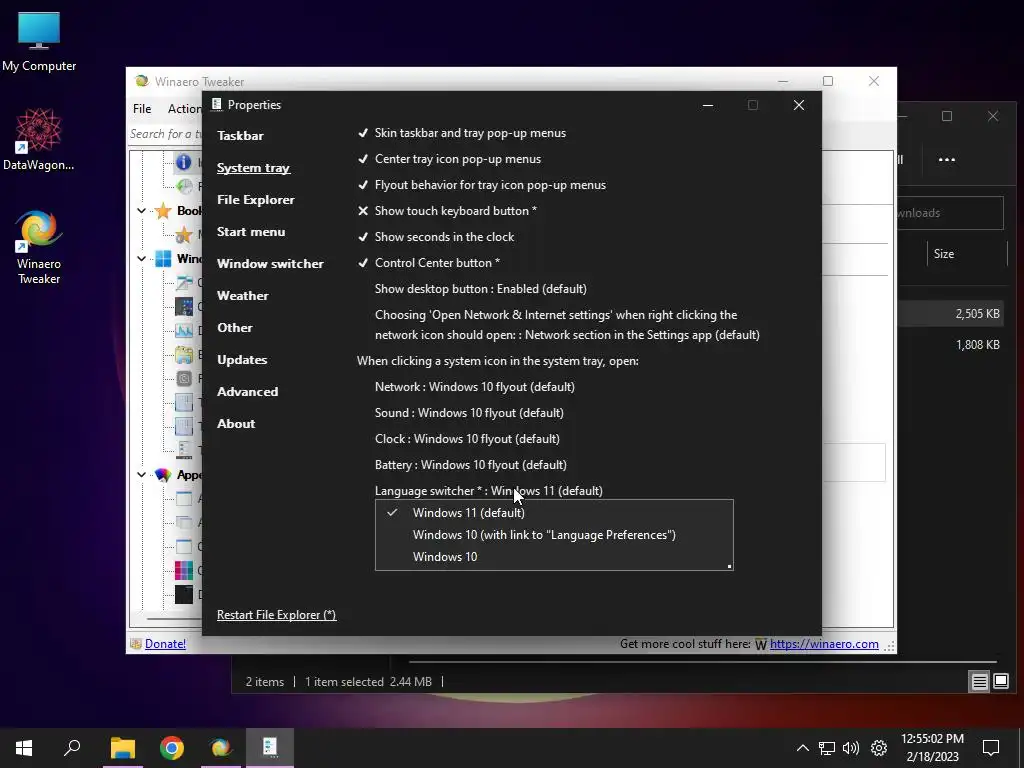Launch Google Chrome from the taskbar
This screenshot has height=768, width=1024.
point(172,747)
